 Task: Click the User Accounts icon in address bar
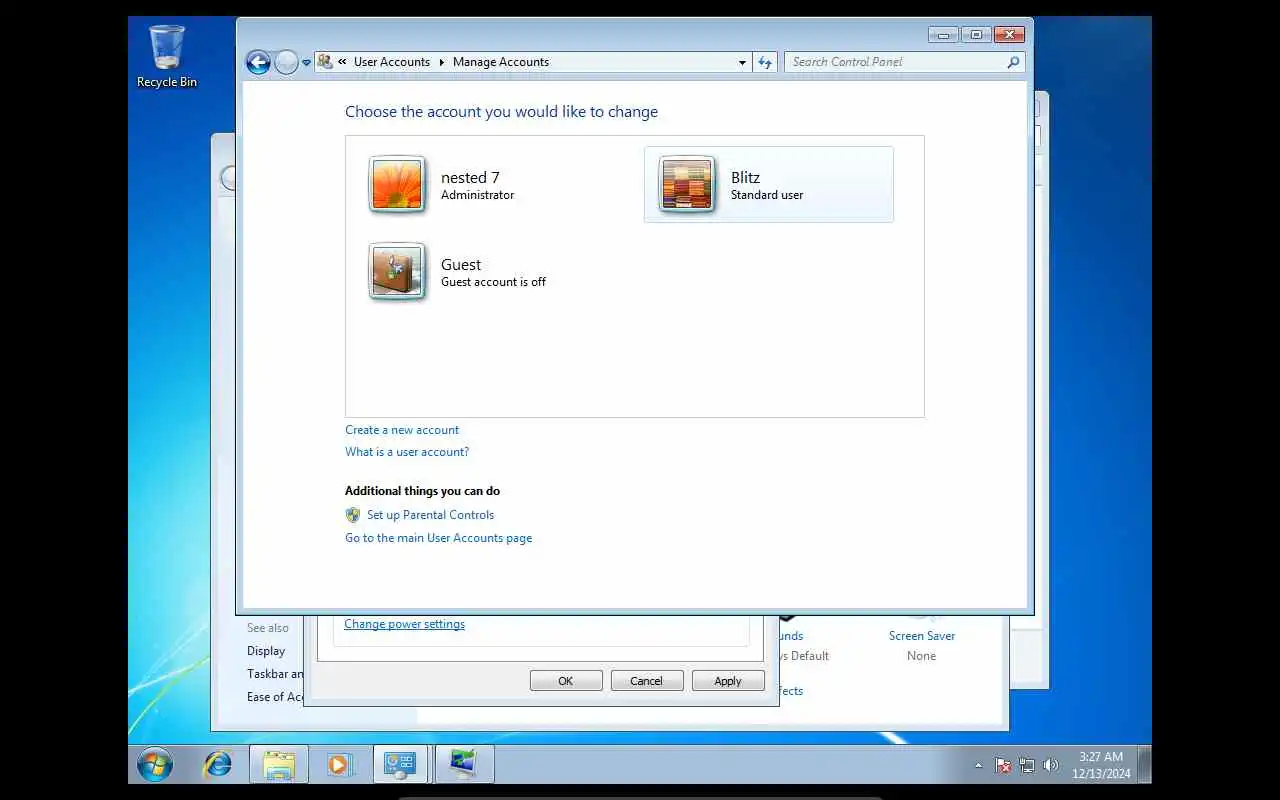point(325,62)
